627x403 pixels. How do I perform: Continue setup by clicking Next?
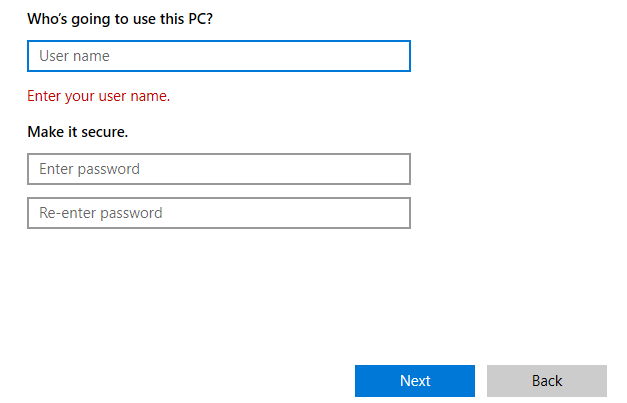[414, 381]
